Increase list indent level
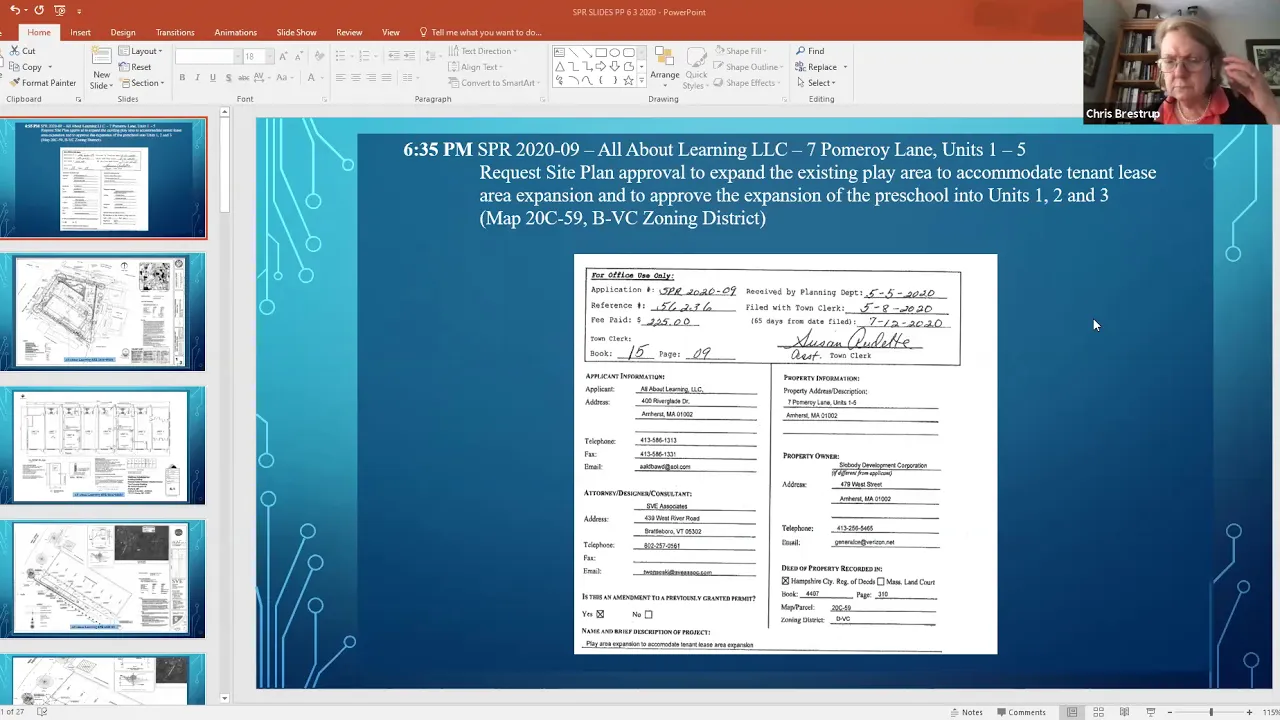 tap(409, 56)
